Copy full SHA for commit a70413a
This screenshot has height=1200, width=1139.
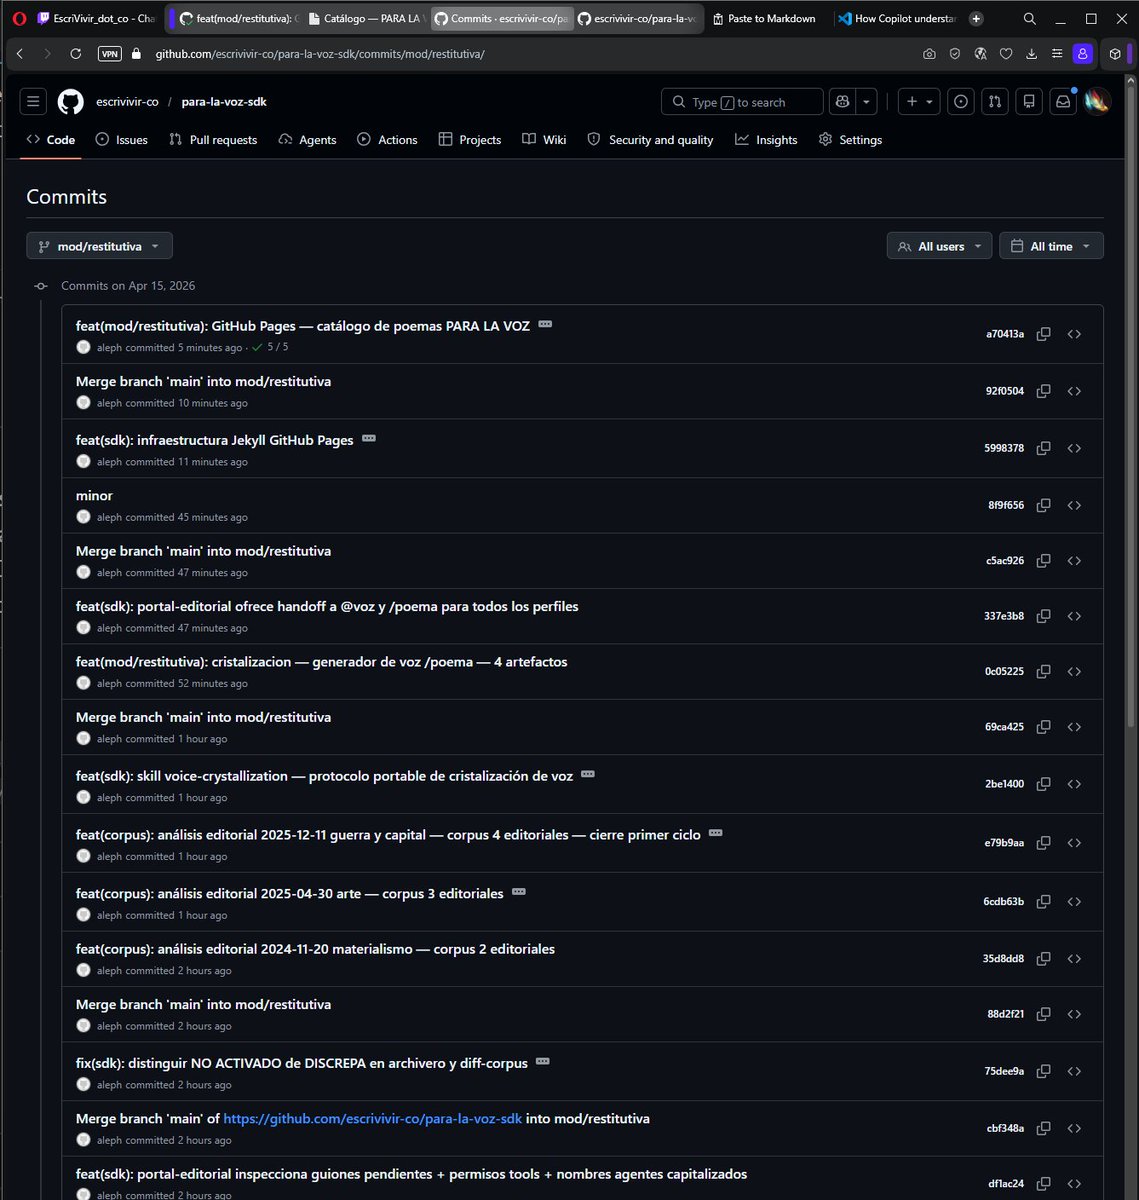pyautogui.click(x=1043, y=334)
